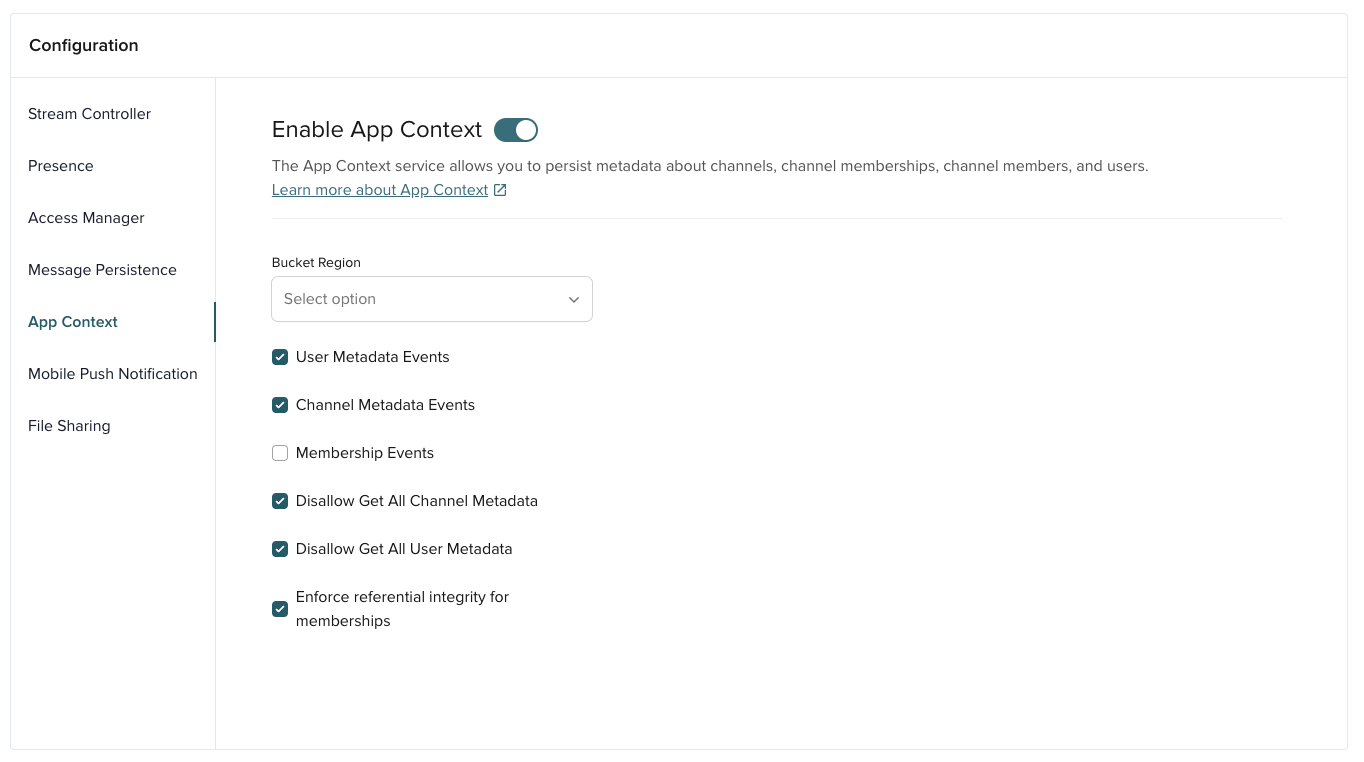Disable the Enable App Context toggle

pos(516,130)
